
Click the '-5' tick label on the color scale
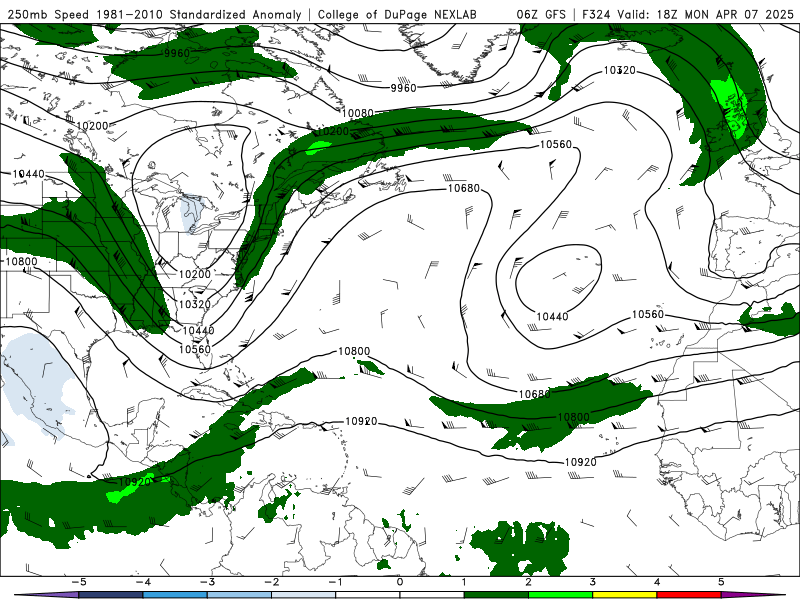[x=79, y=582]
